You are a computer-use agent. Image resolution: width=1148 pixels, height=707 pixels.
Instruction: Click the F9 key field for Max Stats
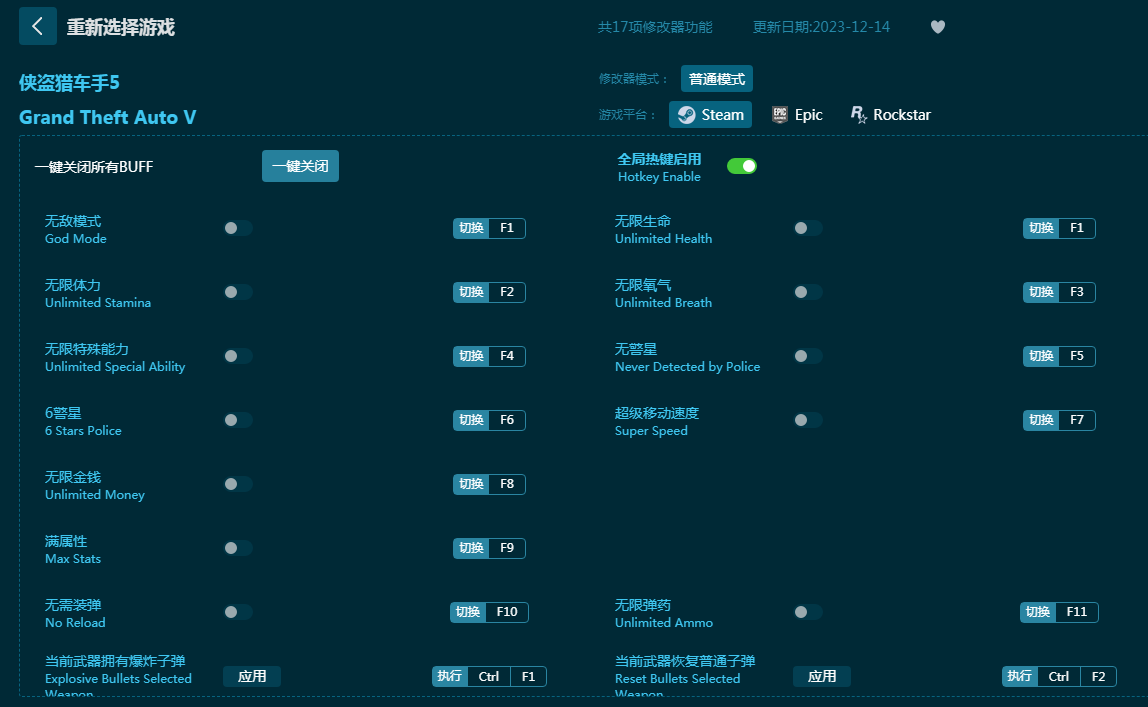pyautogui.click(x=507, y=548)
